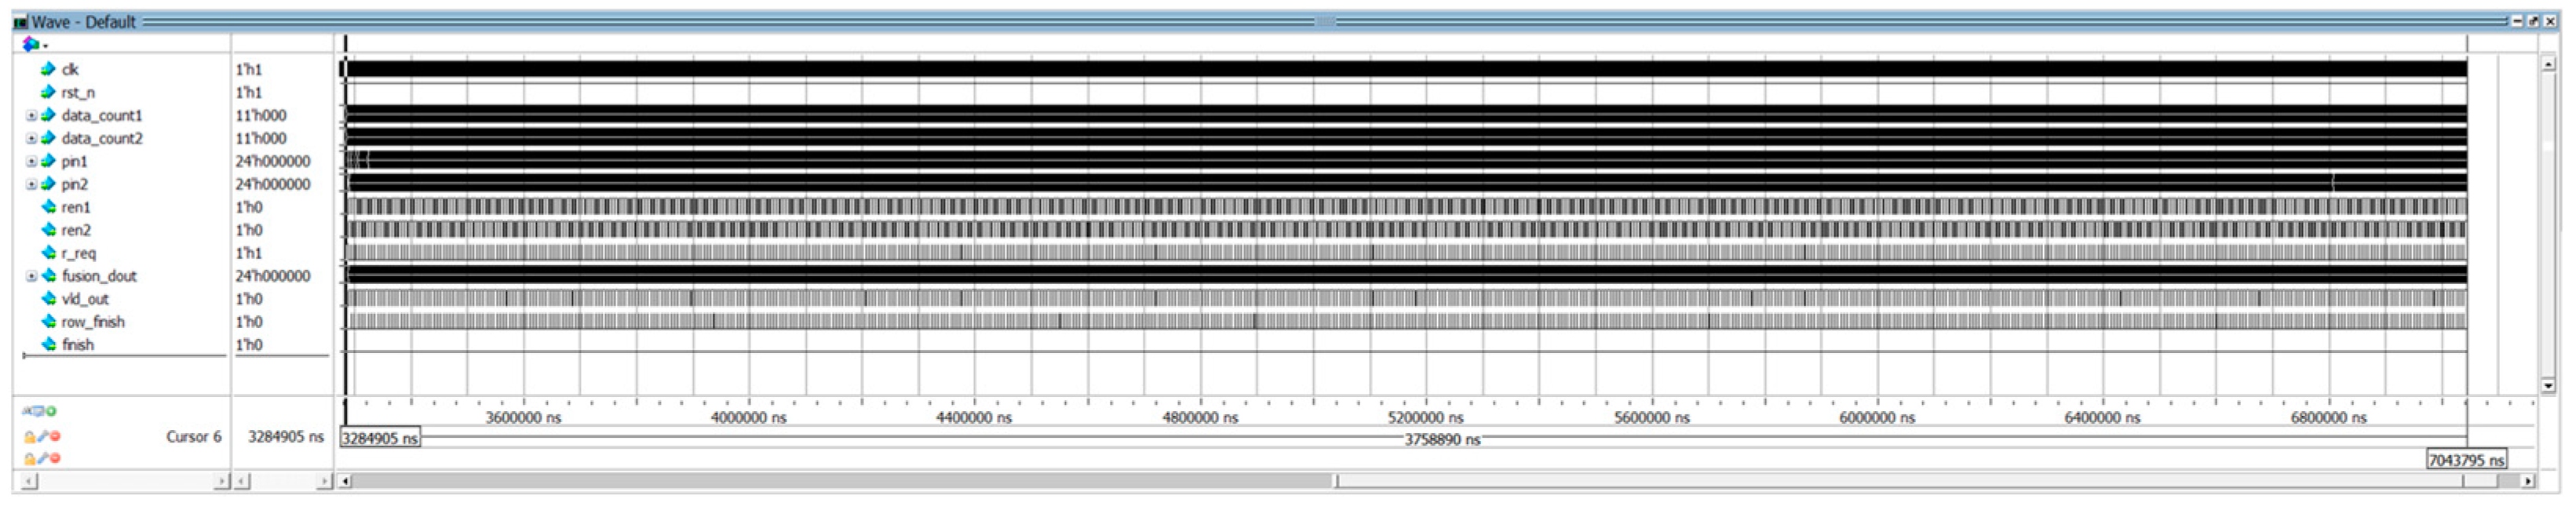2576x510 pixels.
Task: Click the data_count2 signal icon
Action: (x=48, y=138)
